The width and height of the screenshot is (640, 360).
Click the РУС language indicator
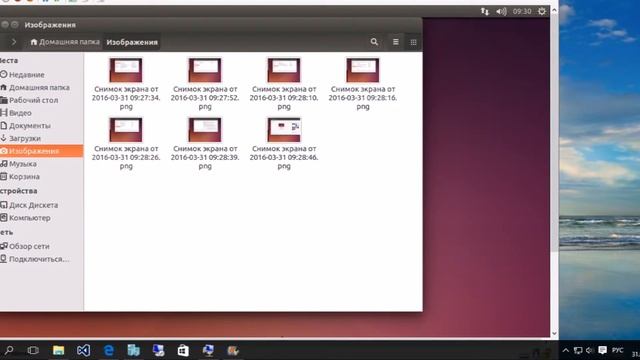coord(618,350)
